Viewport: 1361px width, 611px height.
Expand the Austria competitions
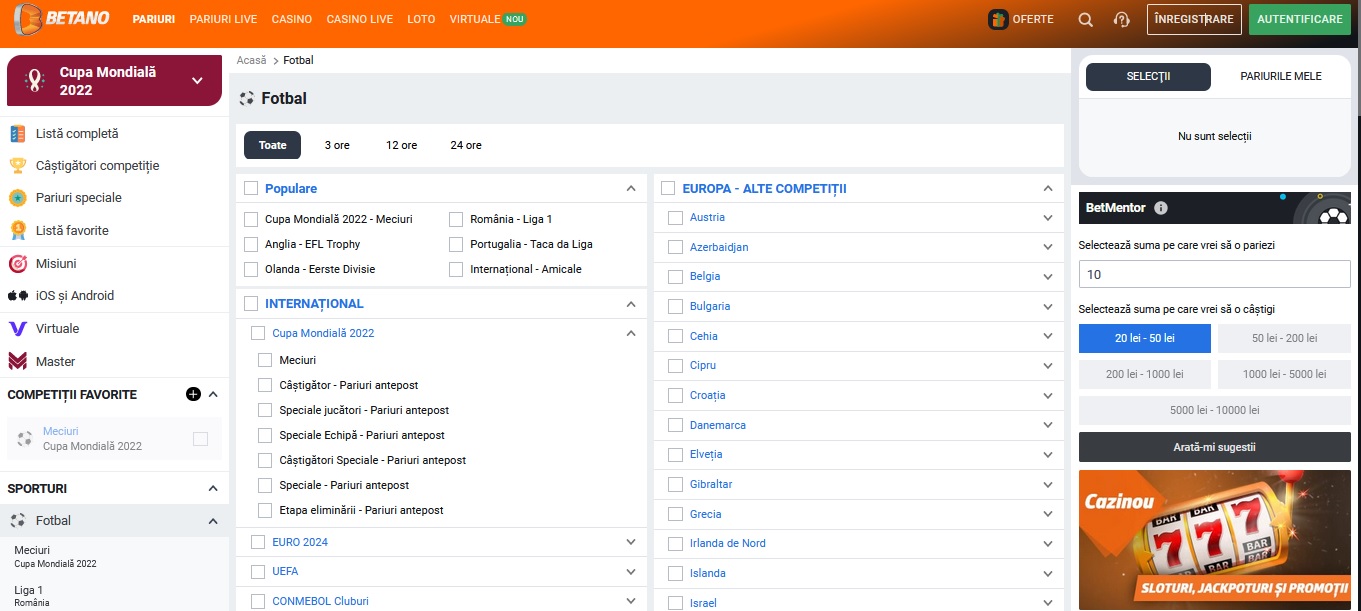point(1048,218)
